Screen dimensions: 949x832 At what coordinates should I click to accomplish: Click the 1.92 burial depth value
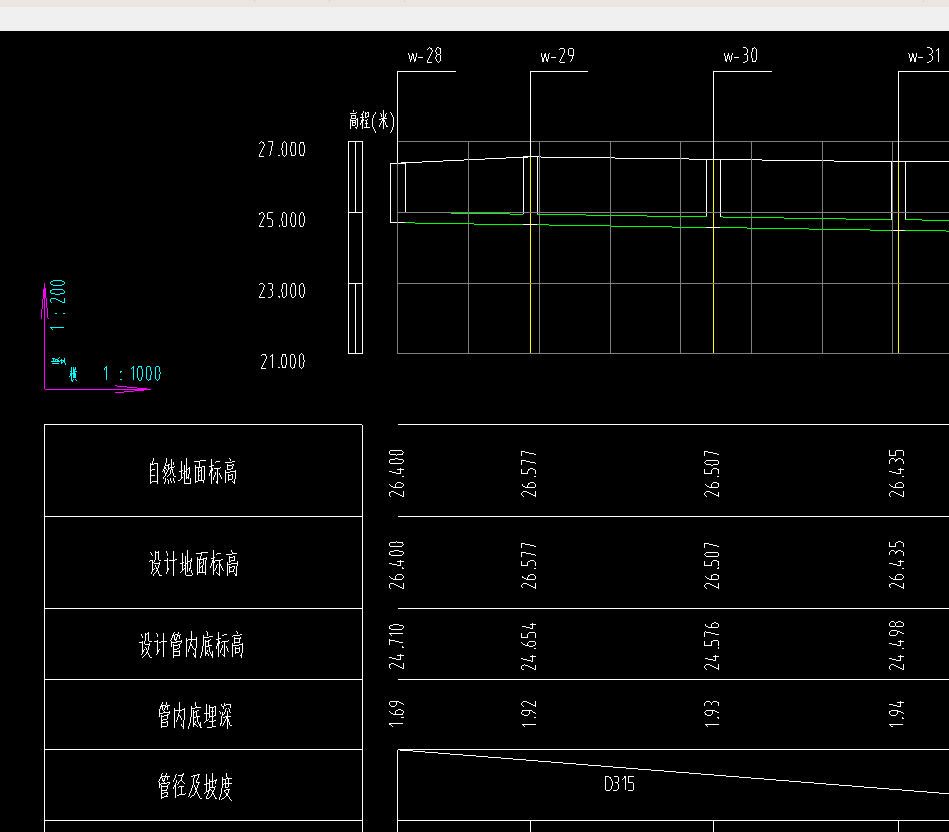pos(528,714)
